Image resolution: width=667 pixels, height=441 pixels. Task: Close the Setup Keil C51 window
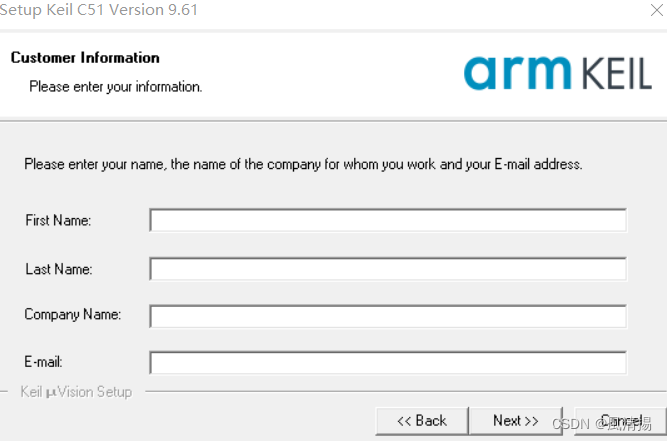(657, 10)
